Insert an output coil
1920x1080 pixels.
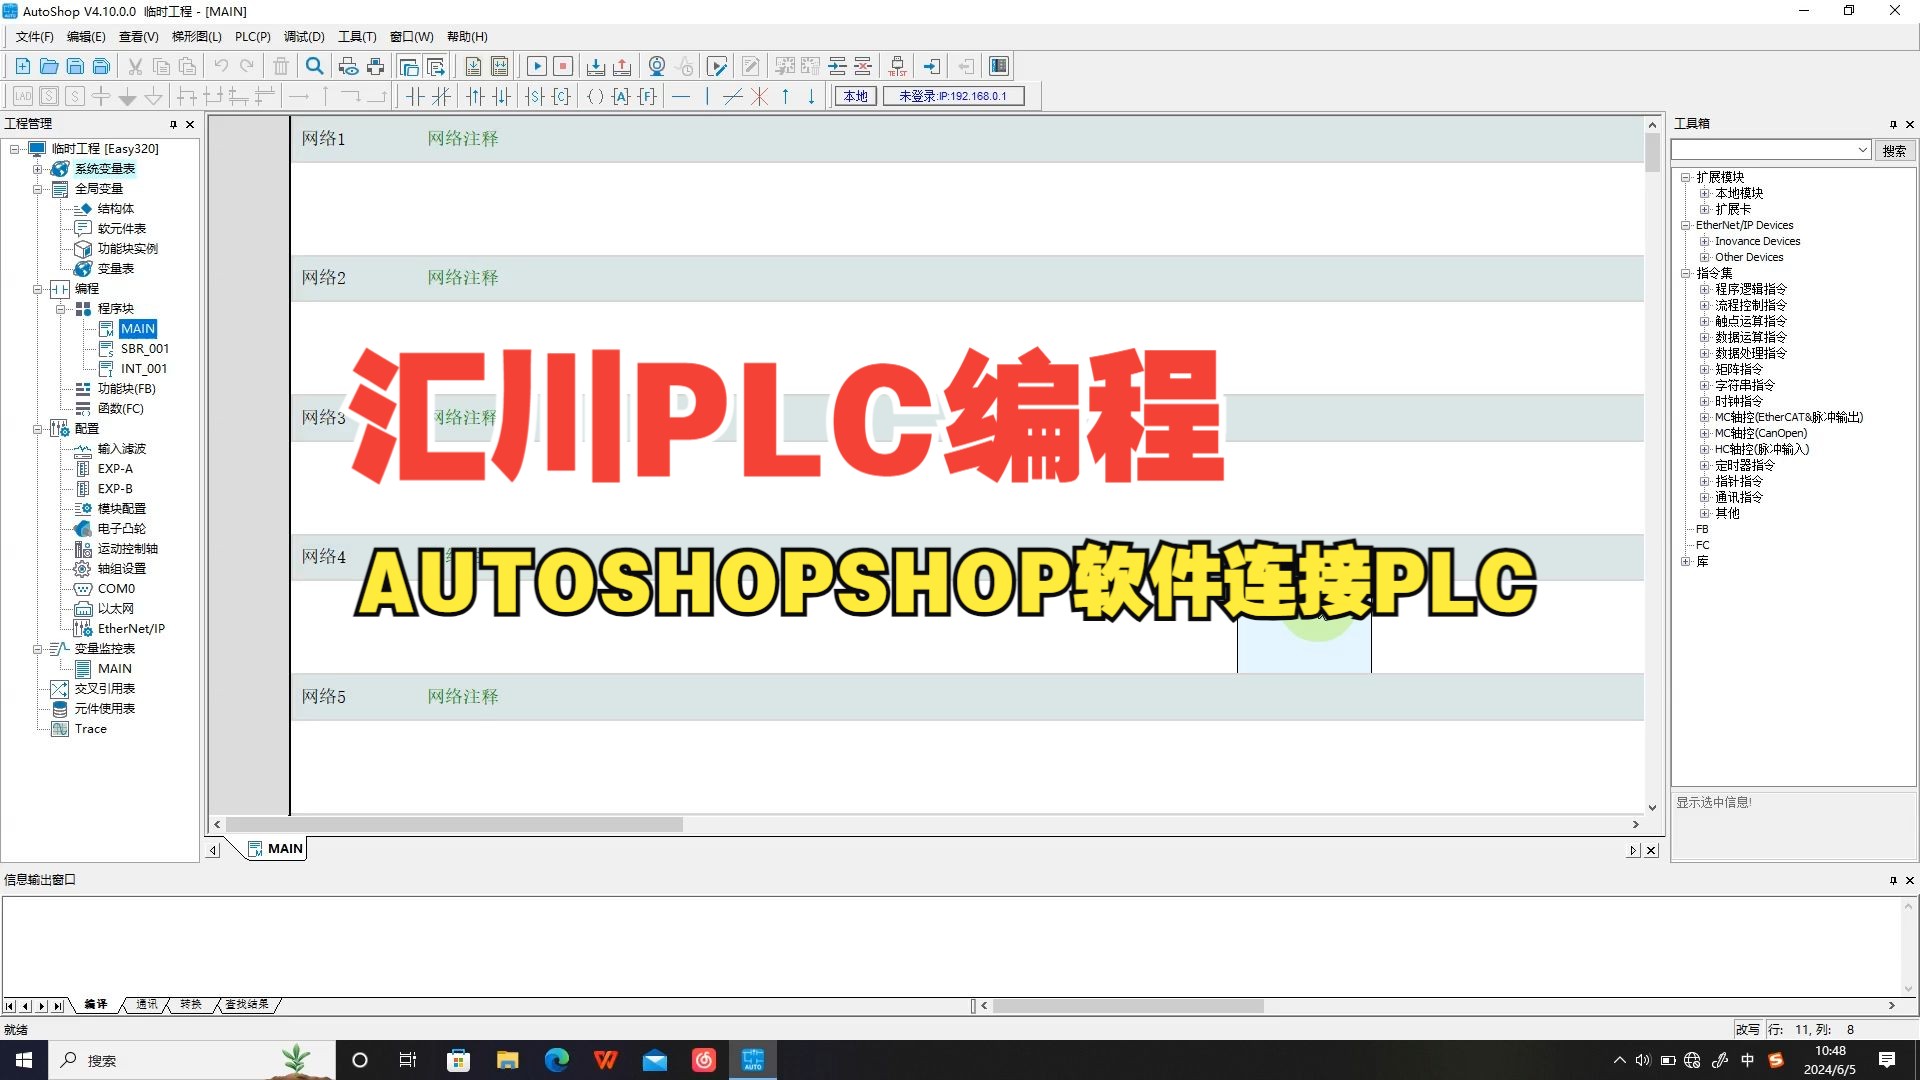[595, 96]
